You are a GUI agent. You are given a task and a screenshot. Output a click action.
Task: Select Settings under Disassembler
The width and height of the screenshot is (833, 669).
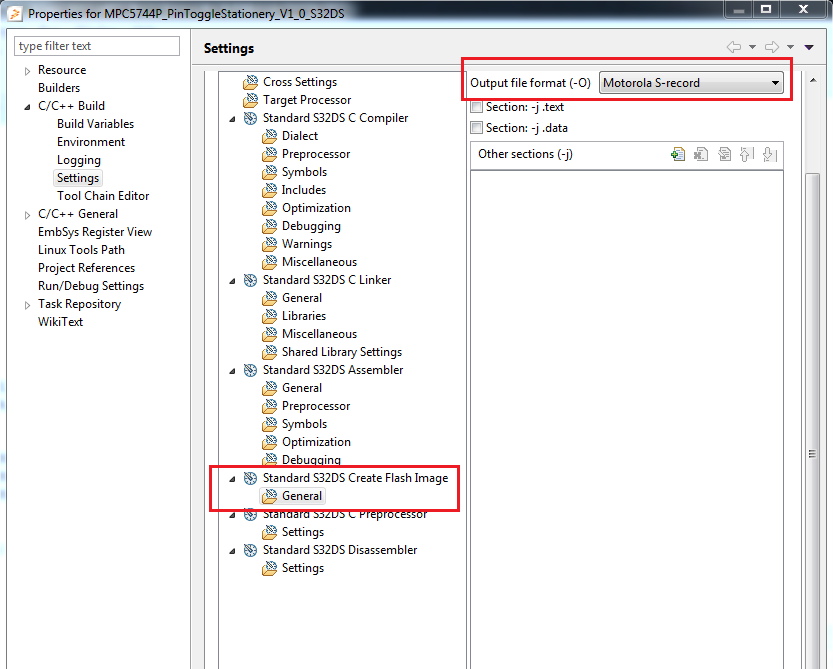pyautogui.click(x=303, y=568)
